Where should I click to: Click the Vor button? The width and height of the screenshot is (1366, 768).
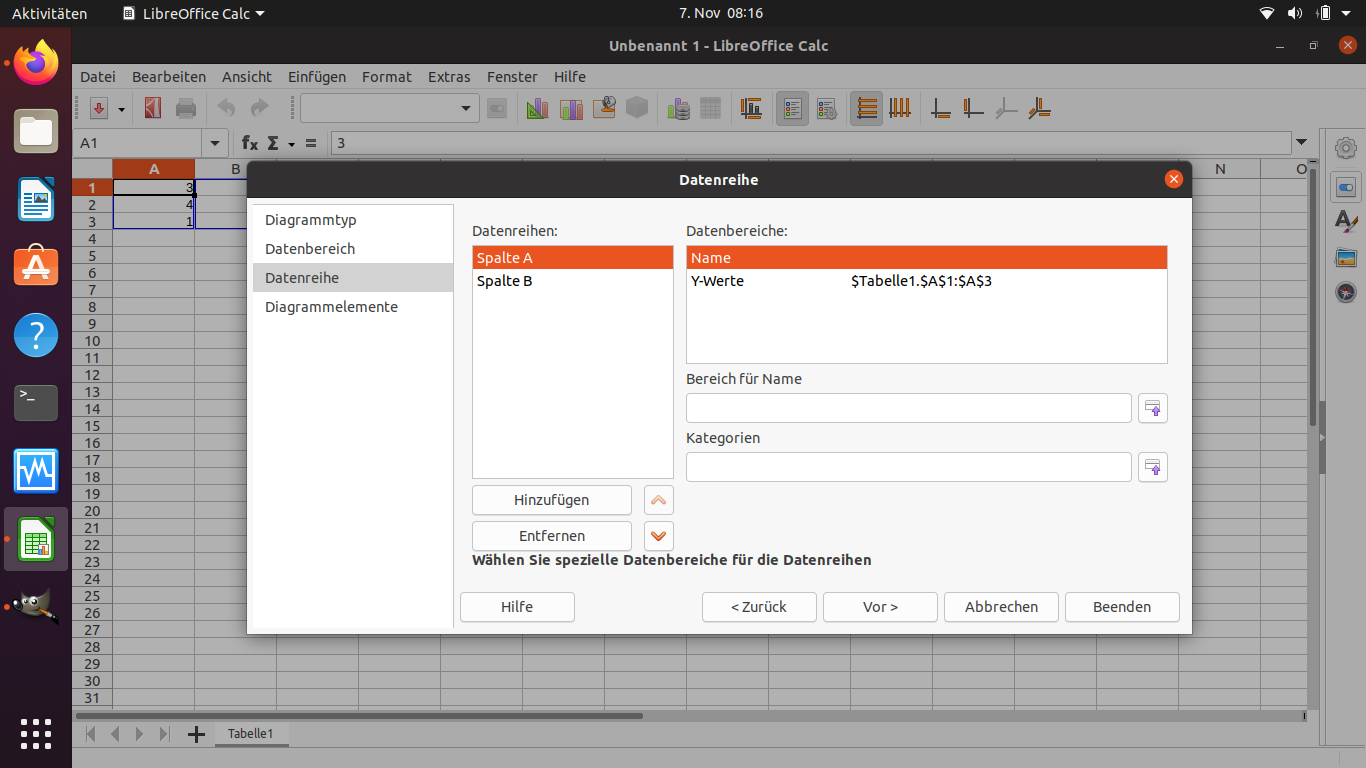pos(880,607)
